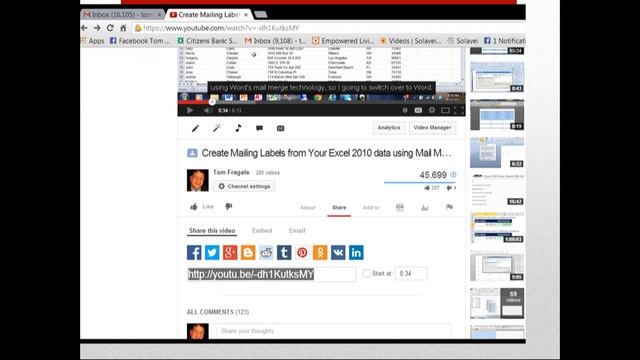640x360 pixels.
Task: Select the youtu.be share link field
Action: coord(271,274)
